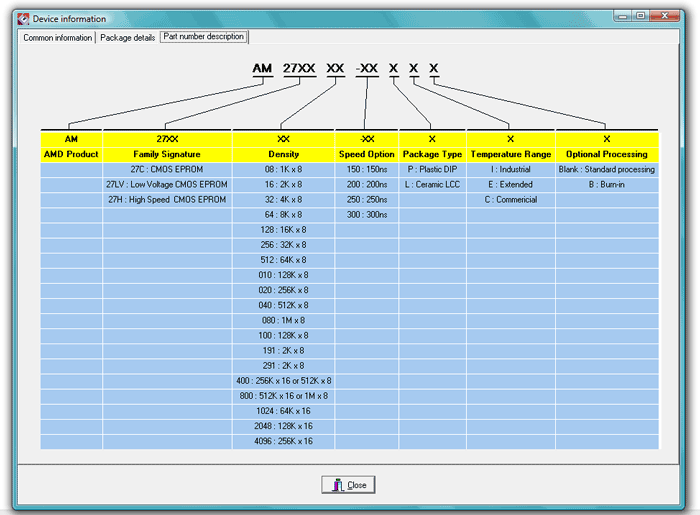Click the large 'AM' diagram label
The height and width of the screenshot is (515, 700).
tap(262, 68)
